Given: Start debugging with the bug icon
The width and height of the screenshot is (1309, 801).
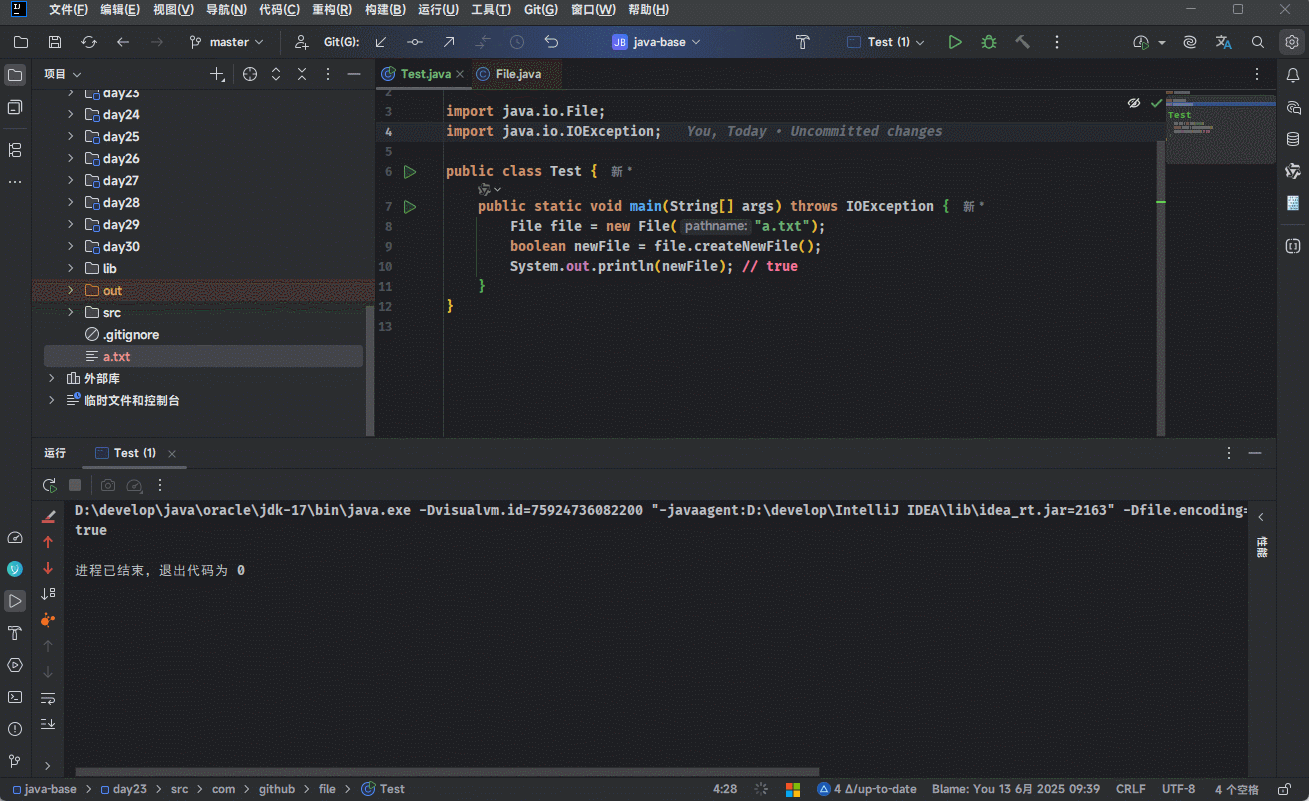Looking at the screenshot, I should (x=988, y=42).
